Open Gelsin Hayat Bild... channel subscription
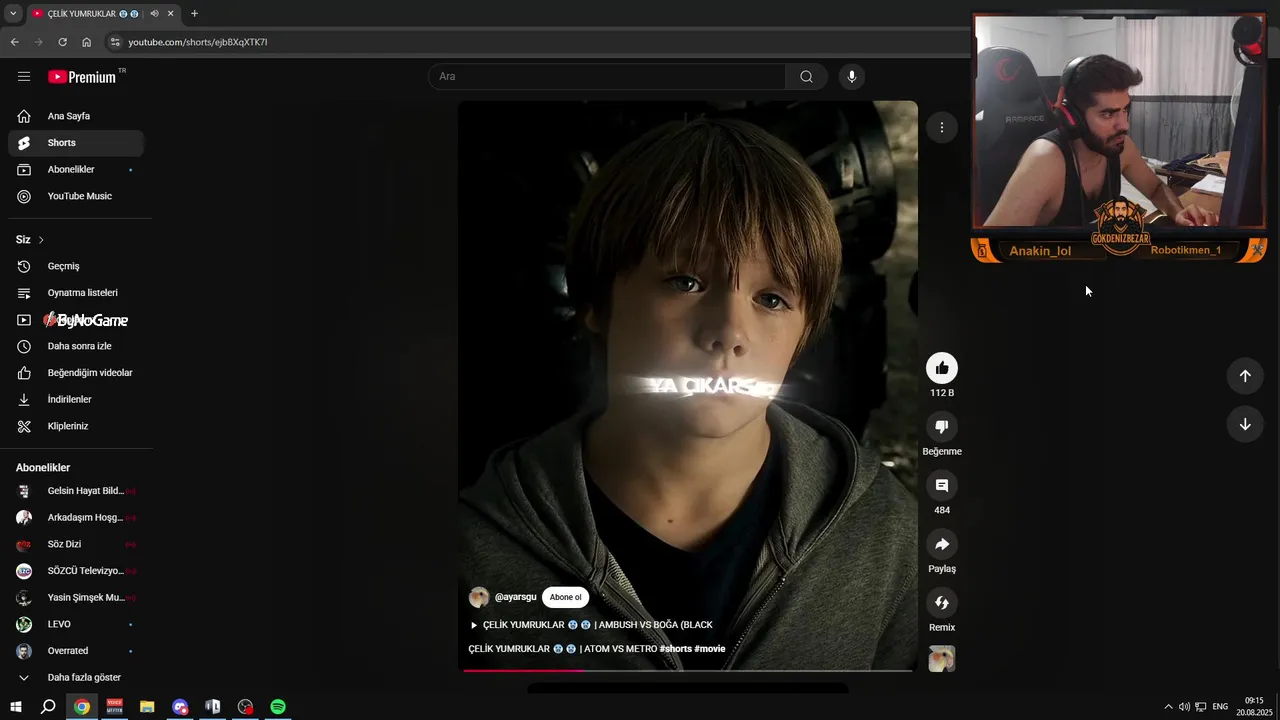The width and height of the screenshot is (1280, 720). (x=76, y=491)
